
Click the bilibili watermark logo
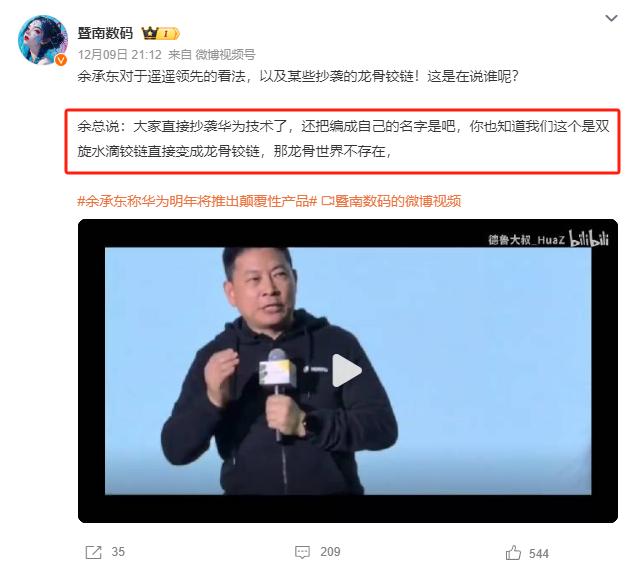[x=589, y=239]
